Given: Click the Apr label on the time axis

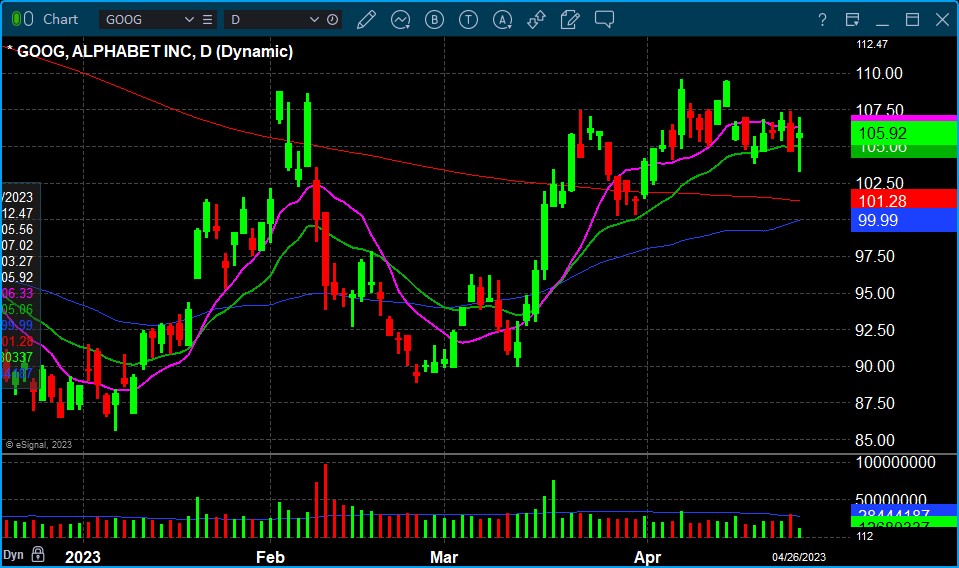Looking at the screenshot, I should pyautogui.click(x=647, y=557).
